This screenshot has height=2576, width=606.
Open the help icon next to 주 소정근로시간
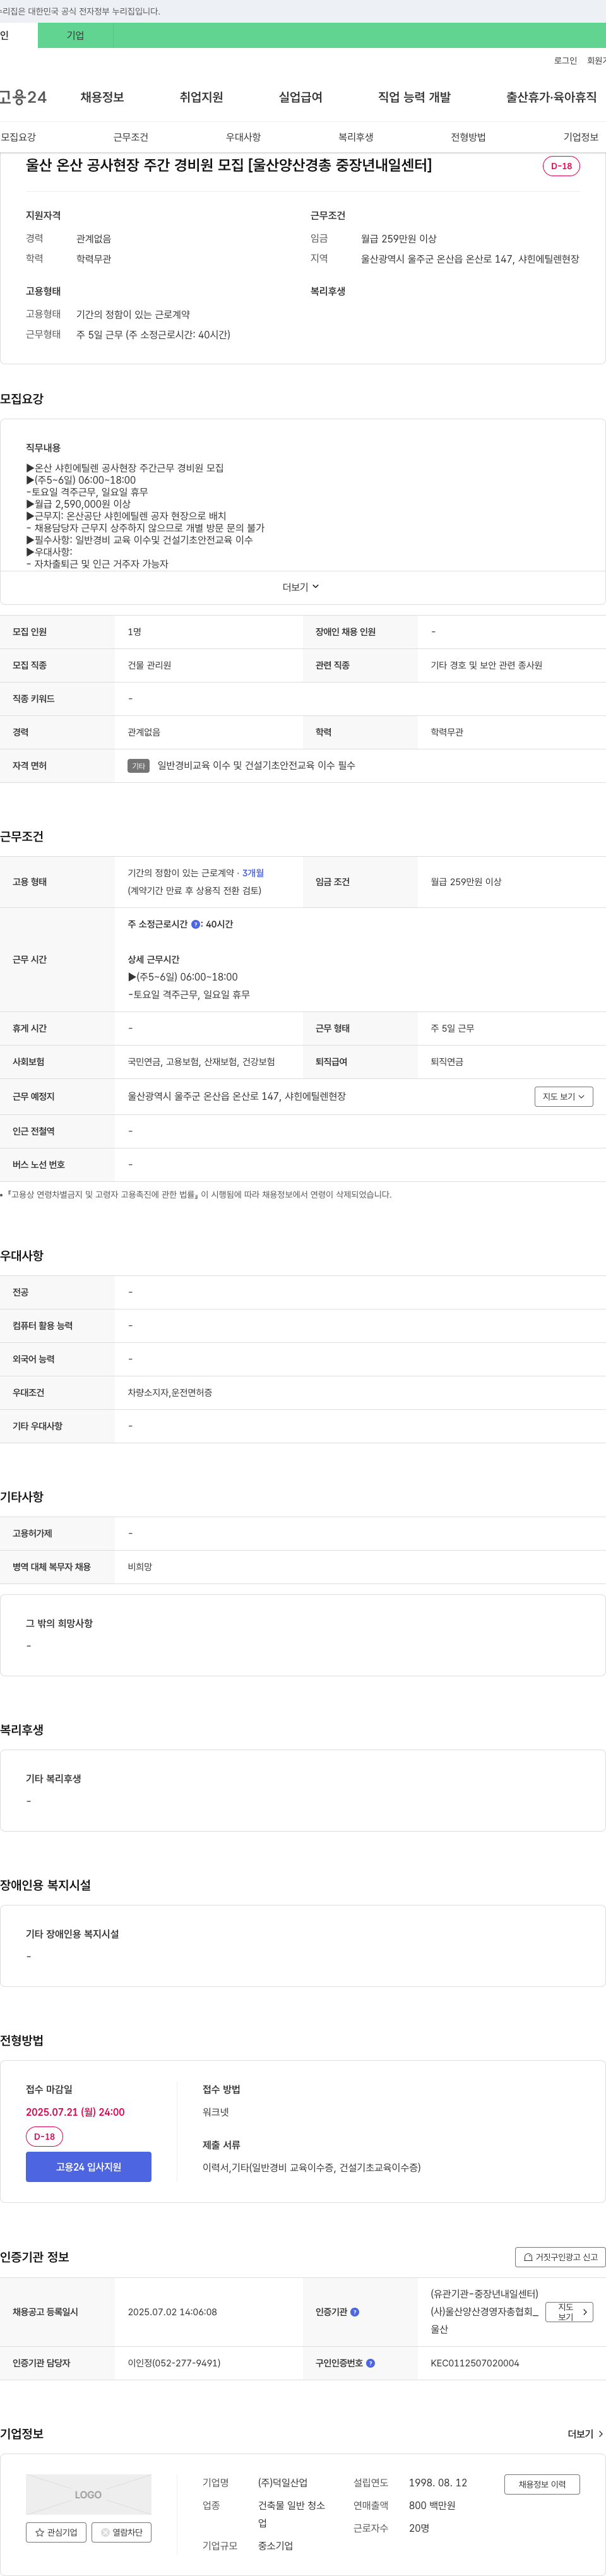[196, 924]
